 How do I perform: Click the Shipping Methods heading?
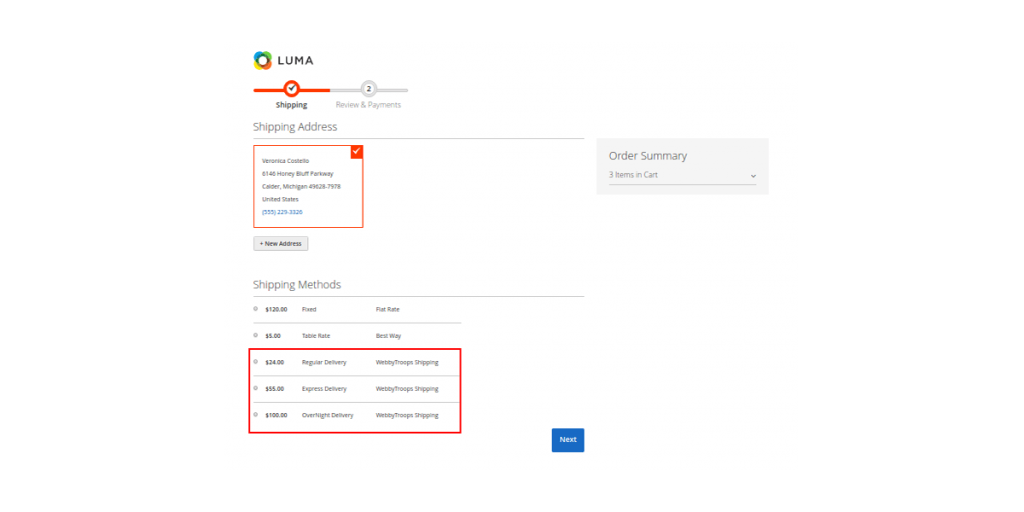click(x=297, y=285)
